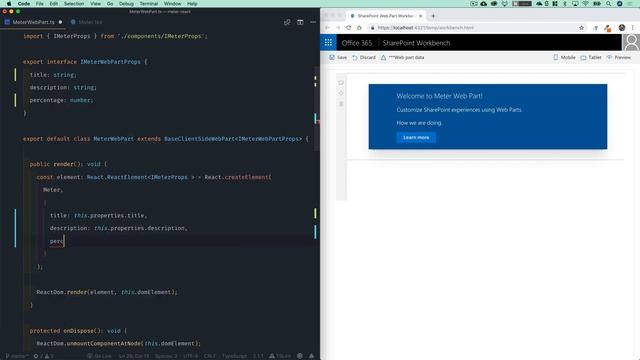Change CRLF end of line sequence
640x360 pixels.
click(210, 356)
